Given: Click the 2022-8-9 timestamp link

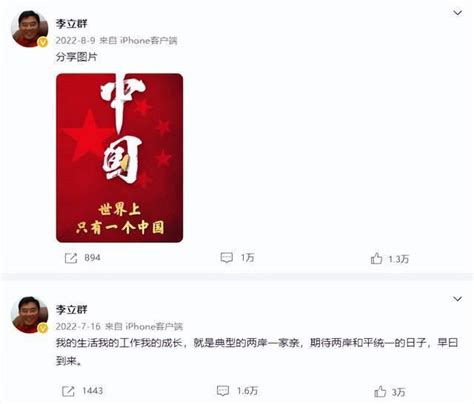Looking at the screenshot, I should point(75,41).
